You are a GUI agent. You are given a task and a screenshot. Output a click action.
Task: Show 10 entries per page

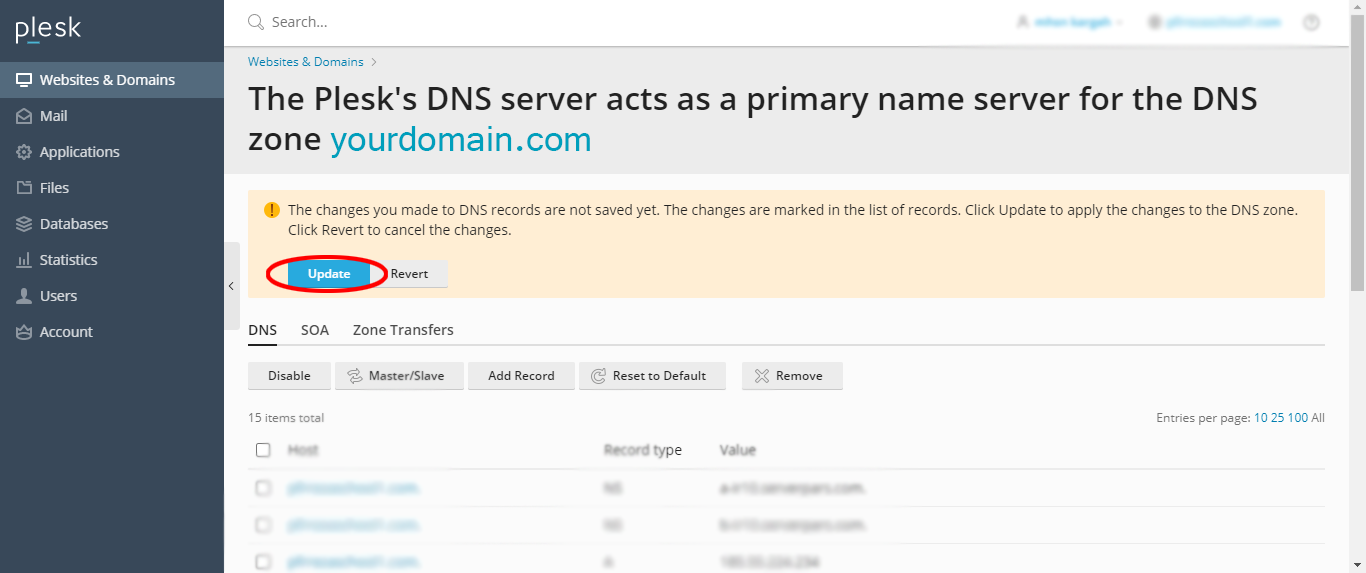[1260, 418]
